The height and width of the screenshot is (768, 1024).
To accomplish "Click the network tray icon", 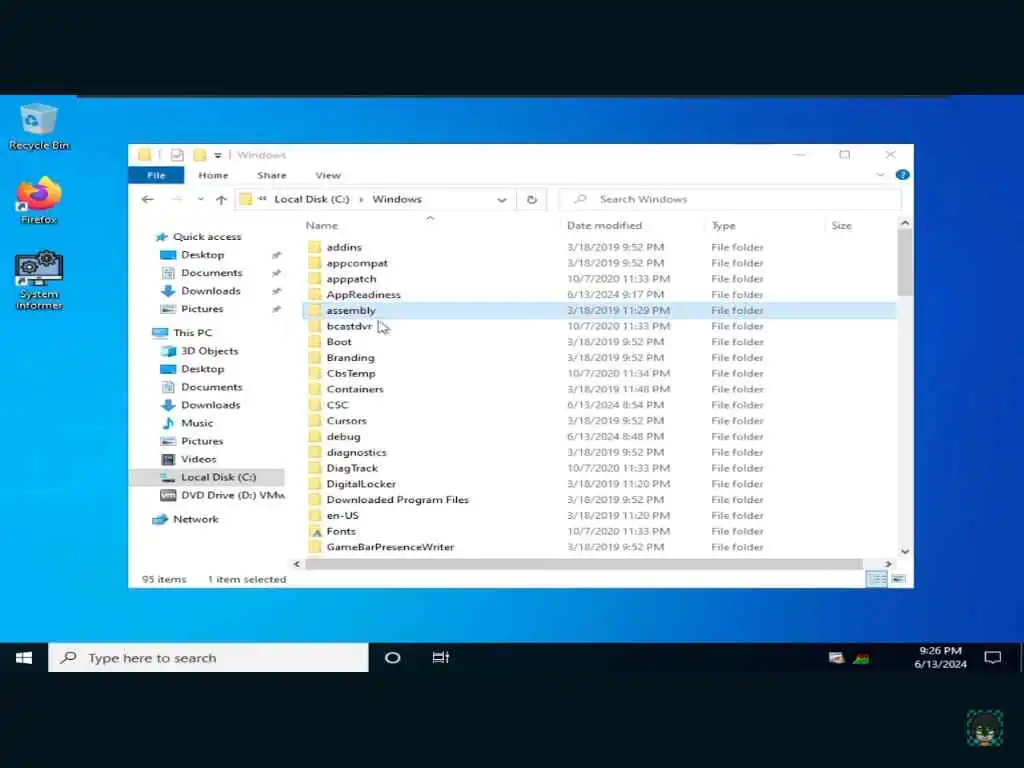I will click(837, 658).
